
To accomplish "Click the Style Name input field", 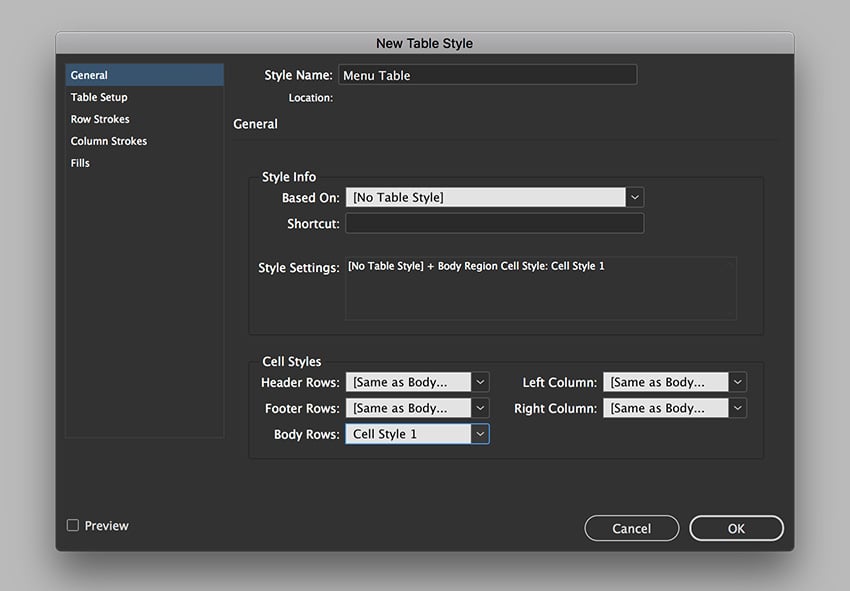I will point(487,74).
